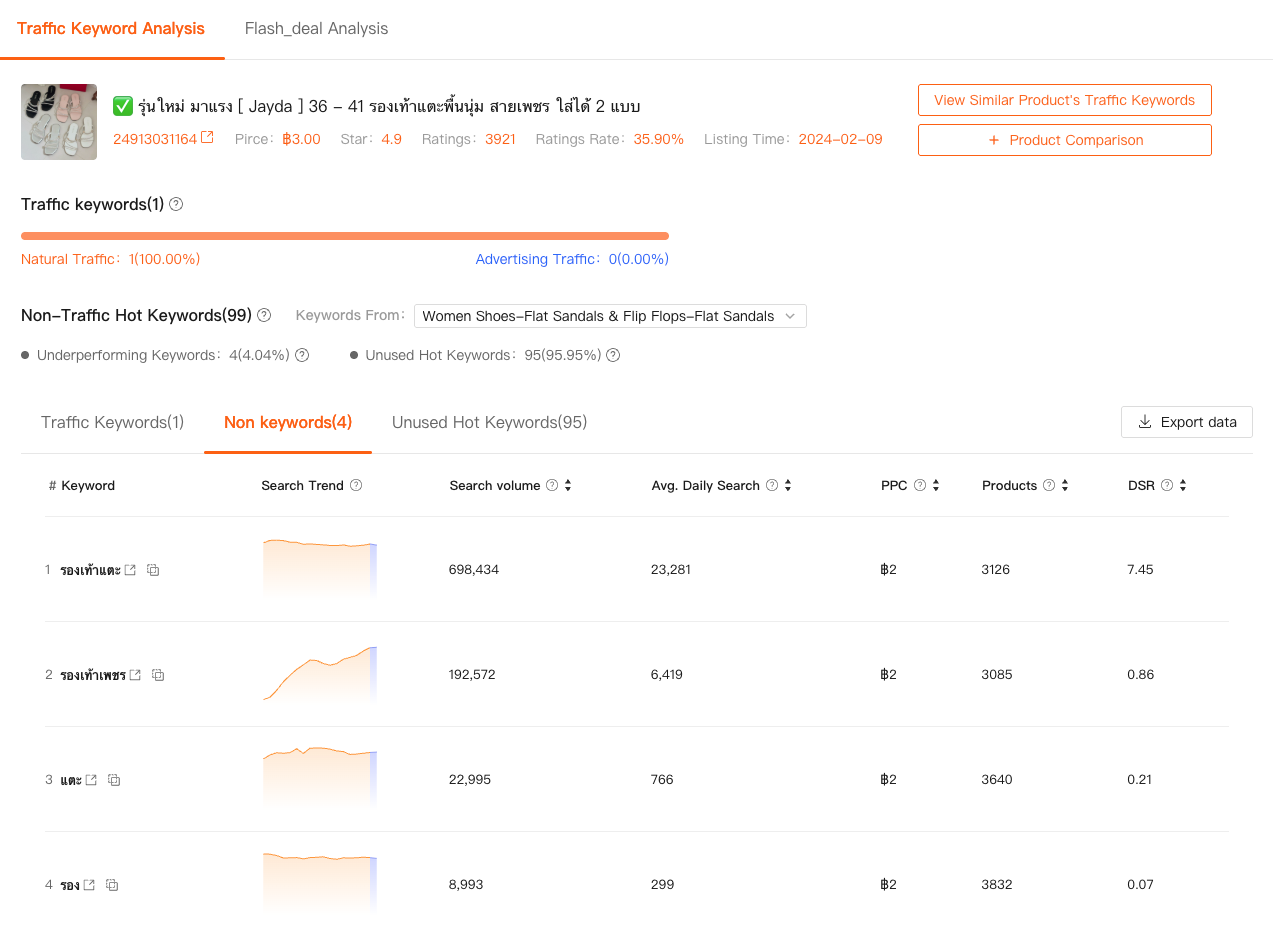Click View Similar Product's Traffic Keywords button
Viewport: 1273px width, 926px height.
coord(1064,100)
